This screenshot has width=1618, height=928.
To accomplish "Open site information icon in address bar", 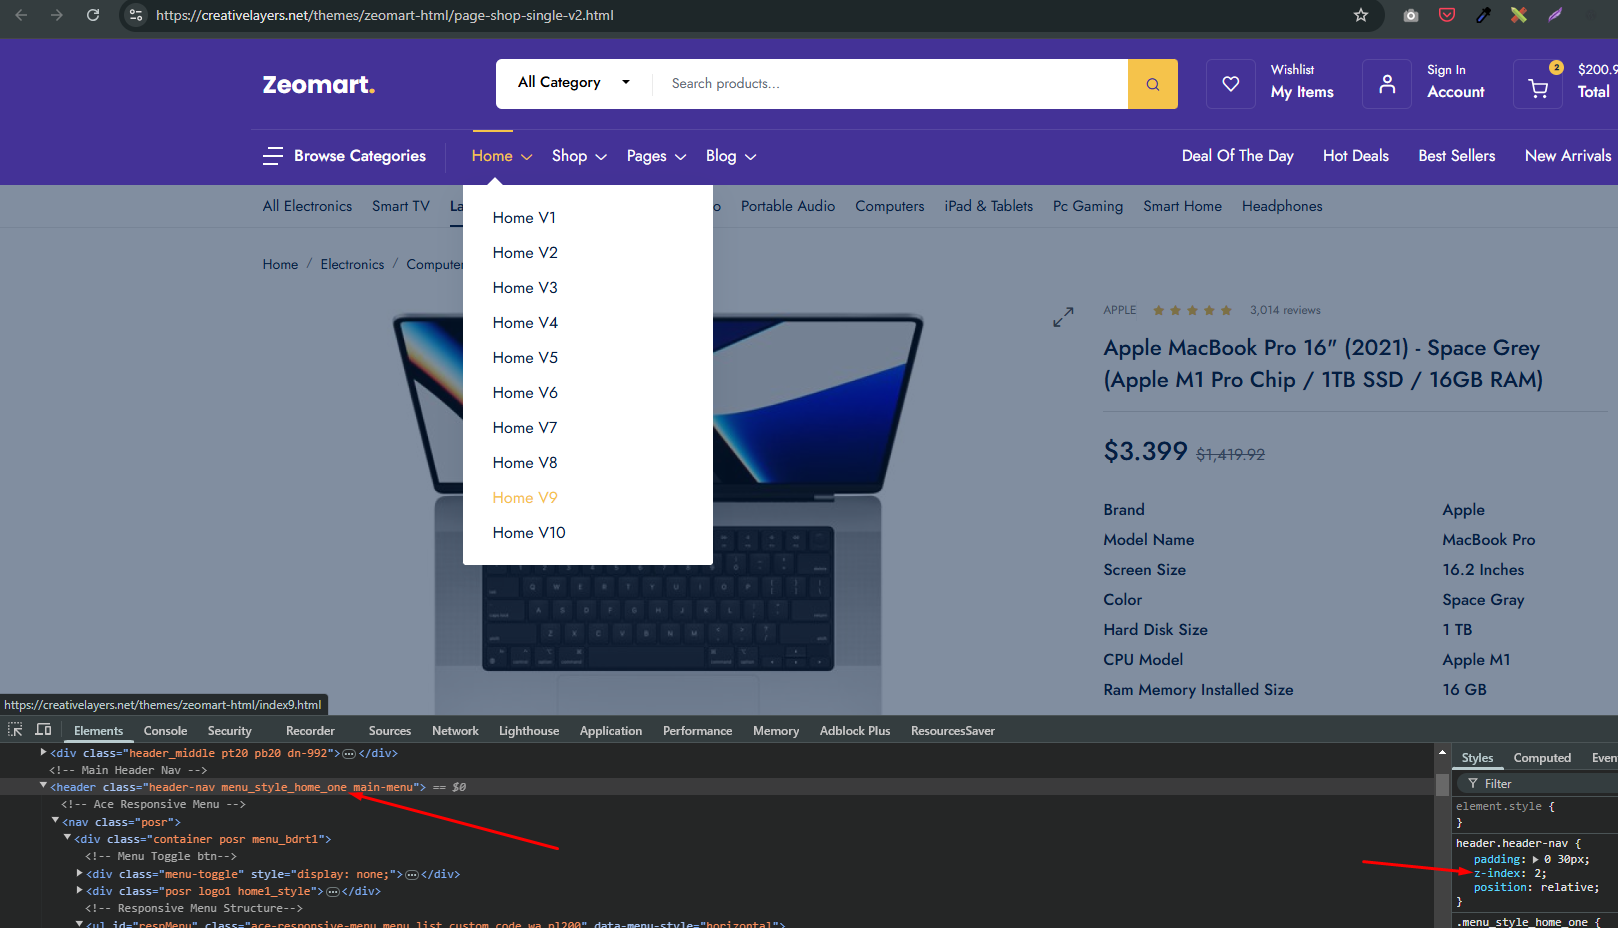I will click(137, 15).
